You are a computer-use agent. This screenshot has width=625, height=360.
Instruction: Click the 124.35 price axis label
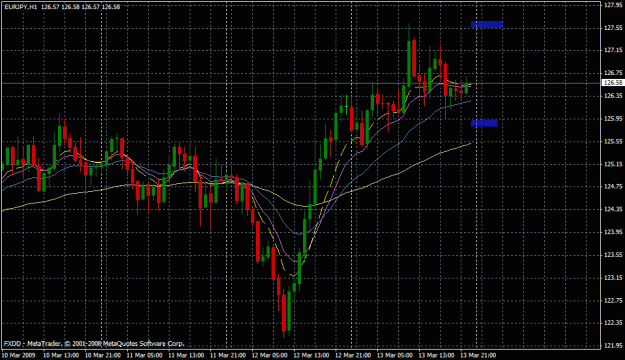[613, 209]
